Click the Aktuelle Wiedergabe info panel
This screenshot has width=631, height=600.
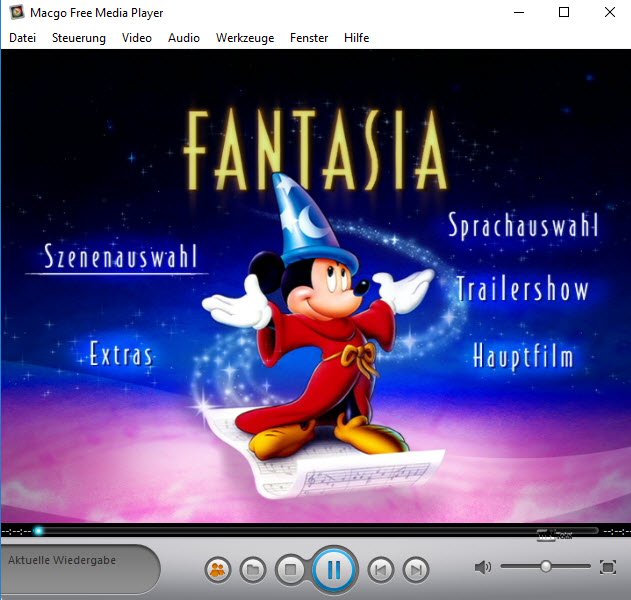pyautogui.click(x=80, y=569)
